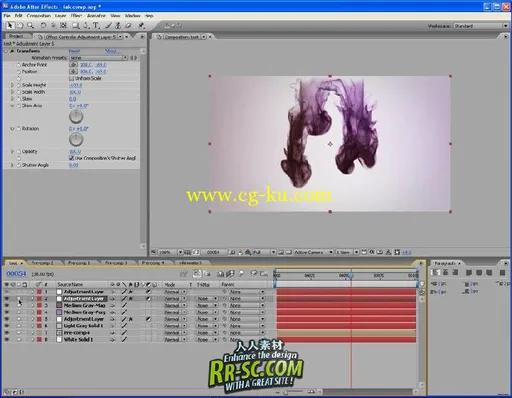This screenshot has width=512, height=398.
Task: Select the Zoom magnifier tool
Action: click(30, 25)
